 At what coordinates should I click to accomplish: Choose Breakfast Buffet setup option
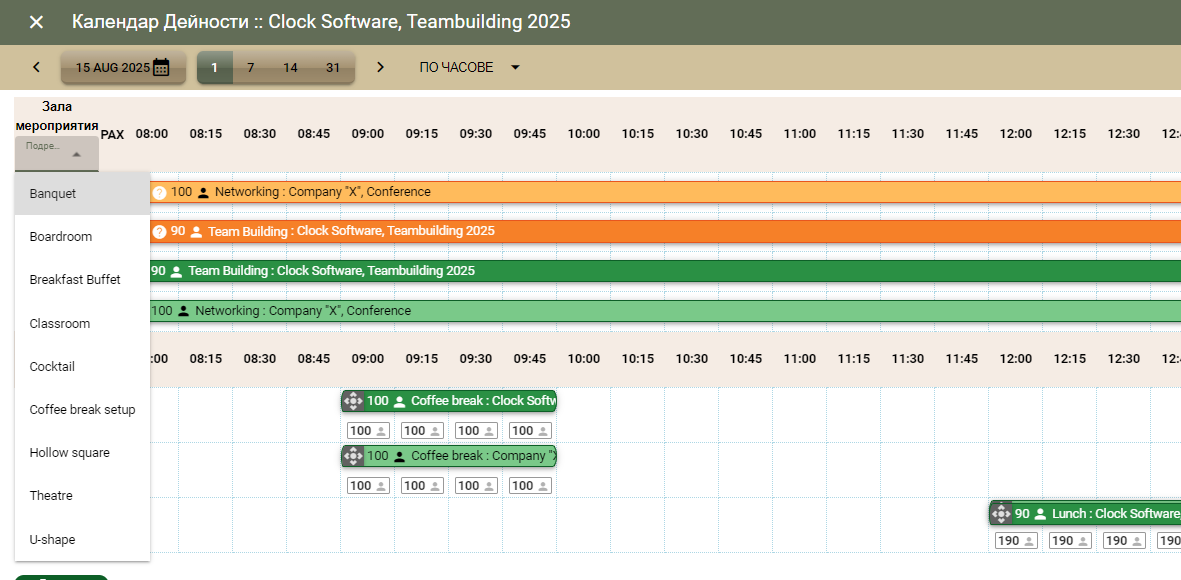click(82, 279)
